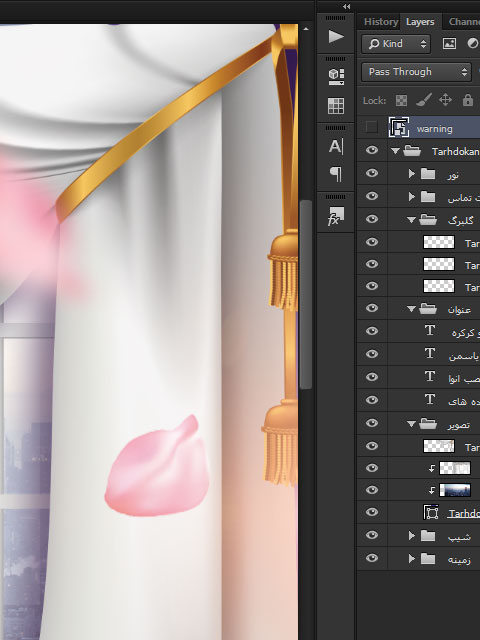This screenshot has width=480, height=640.
Task: Hide the تصویر group
Action: pos(371,423)
